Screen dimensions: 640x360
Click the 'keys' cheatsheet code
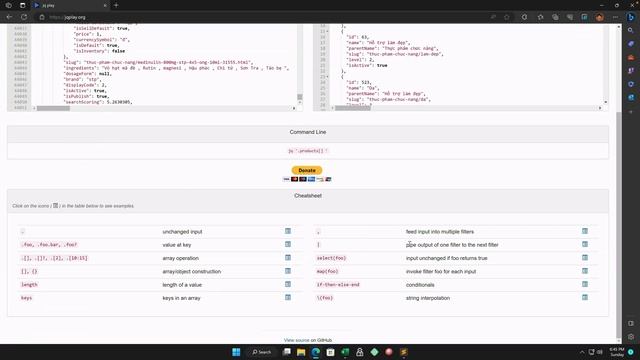coord(26,298)
